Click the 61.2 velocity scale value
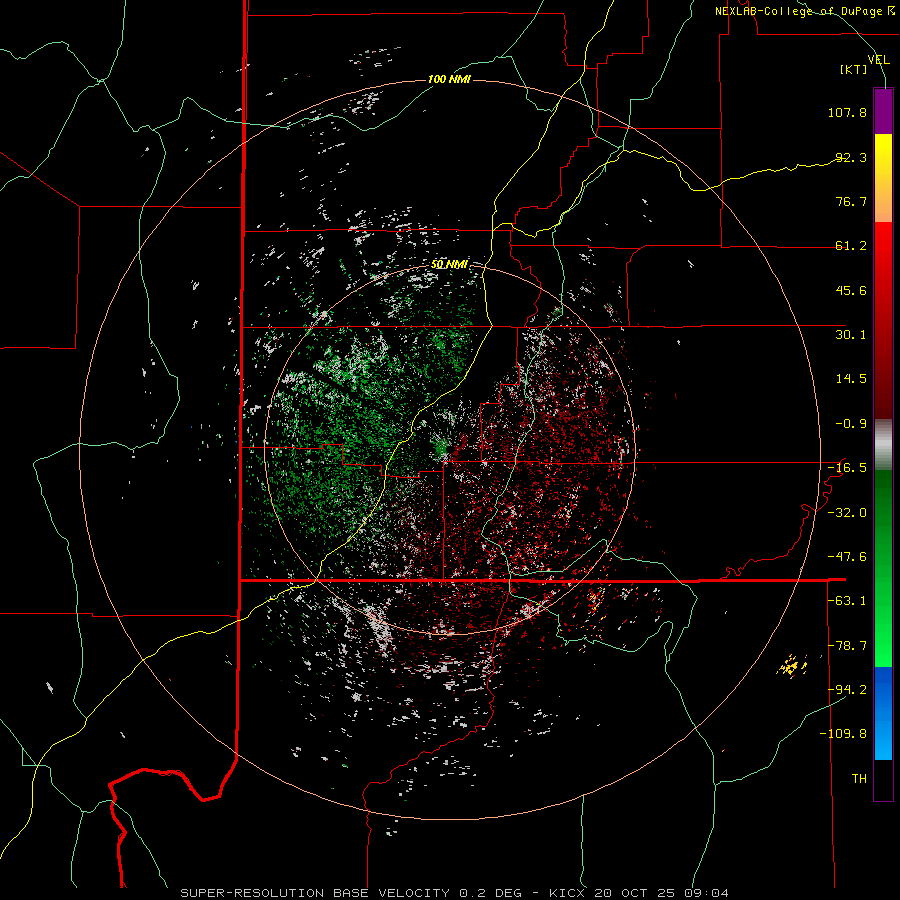Viewport: 900px width, 900px height. click(x=851, y=246)
